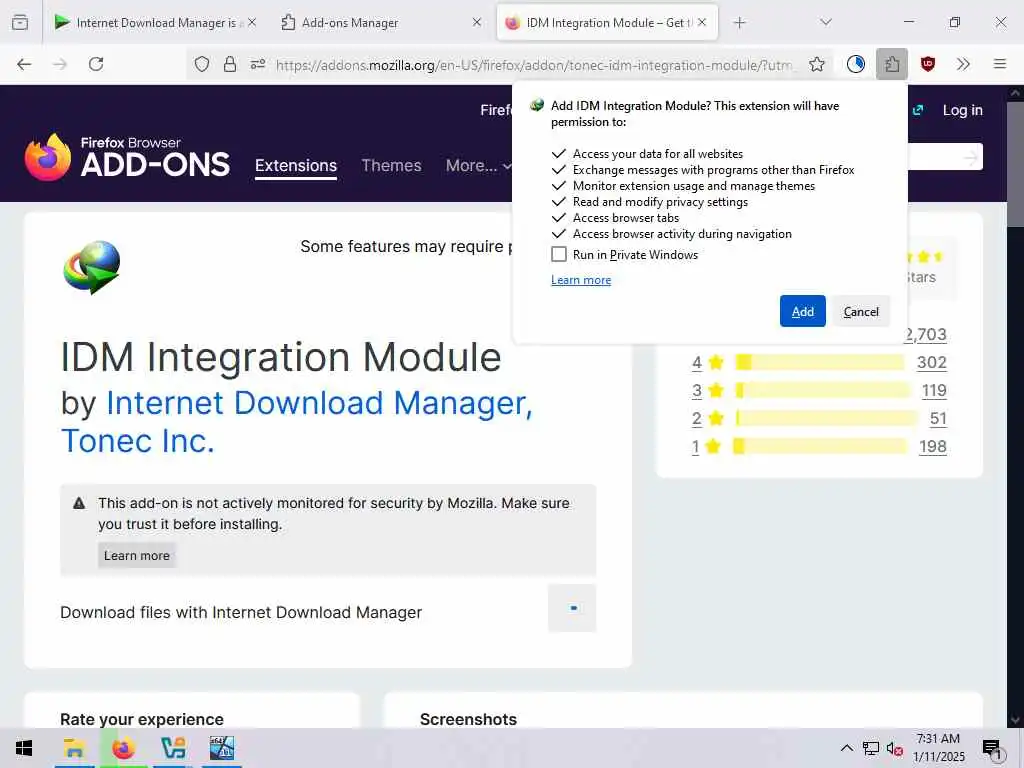
Task: Go back to the previous page
Action: [x=24, y=64]
